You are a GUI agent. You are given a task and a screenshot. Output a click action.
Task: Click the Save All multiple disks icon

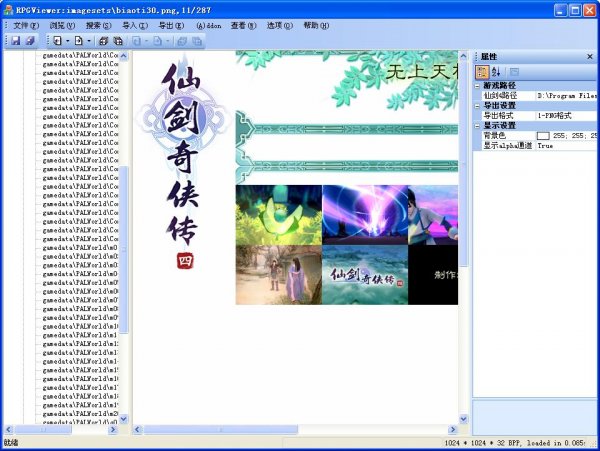click(30, 41)
